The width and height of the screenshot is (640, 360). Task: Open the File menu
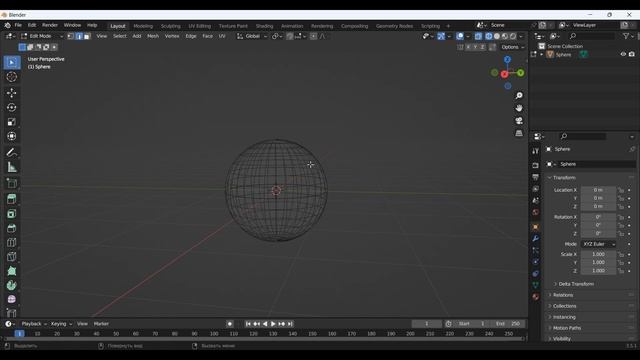[x=18, y=25]
